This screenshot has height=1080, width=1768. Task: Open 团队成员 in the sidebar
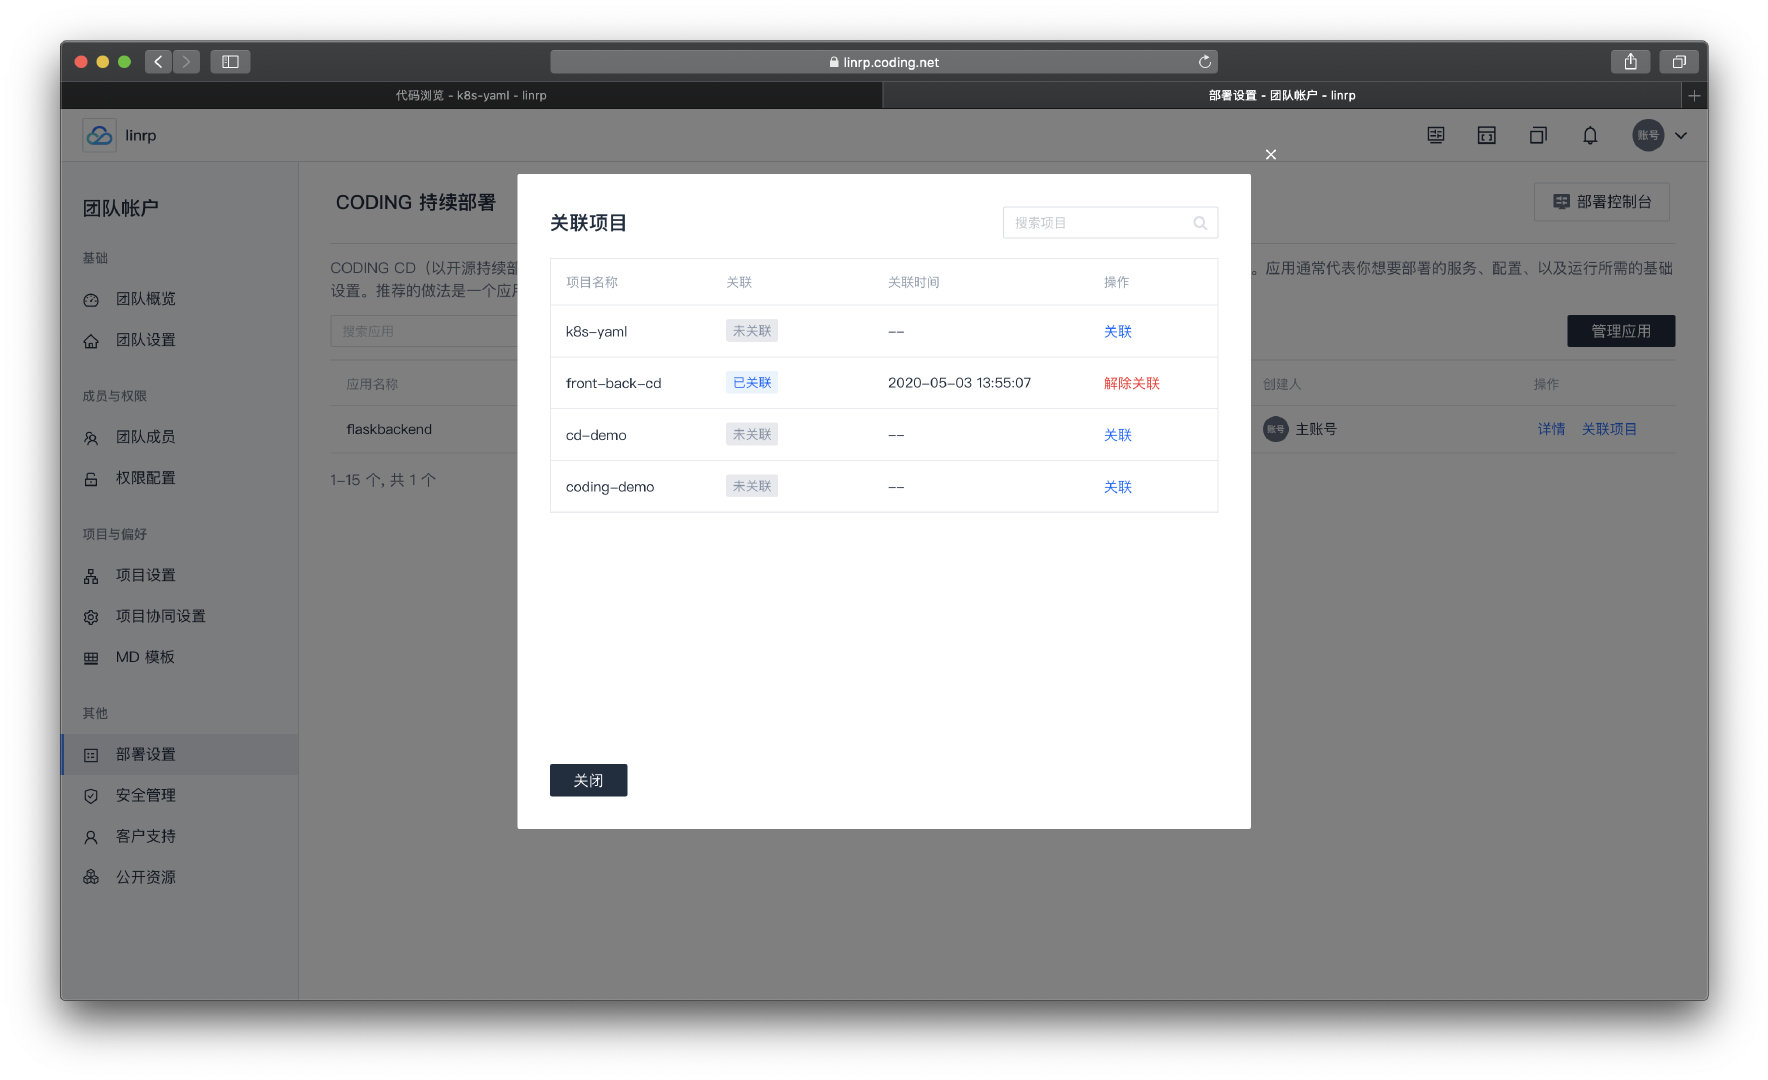(x=145, y=437)
